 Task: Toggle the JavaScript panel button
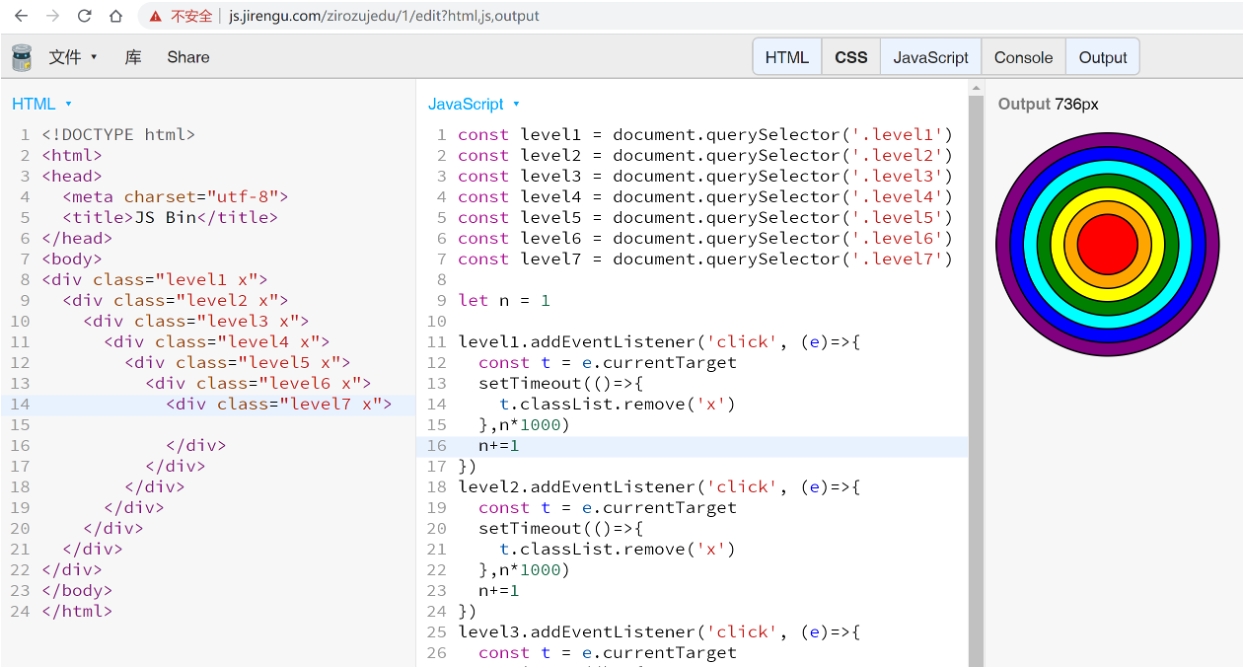coord(930,57)
